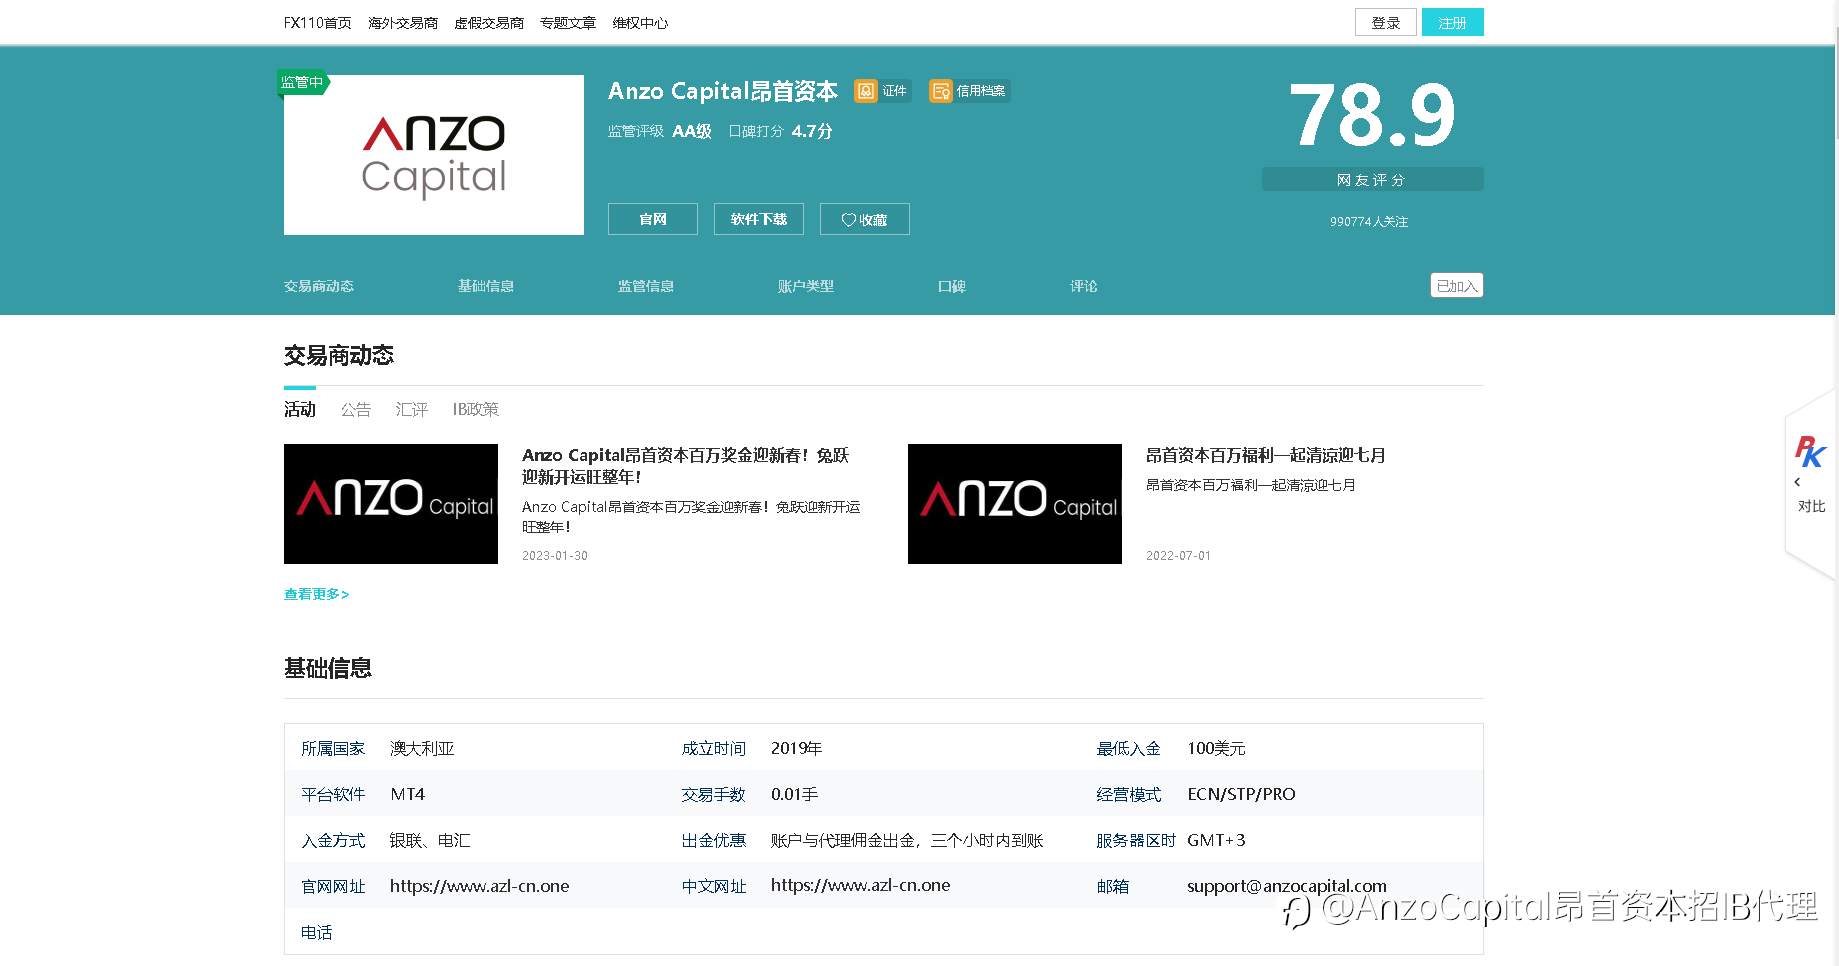Jump to 监管信息 section tab
The height and width of the screenshot is (966, 1839).
[x=646, y=286]
